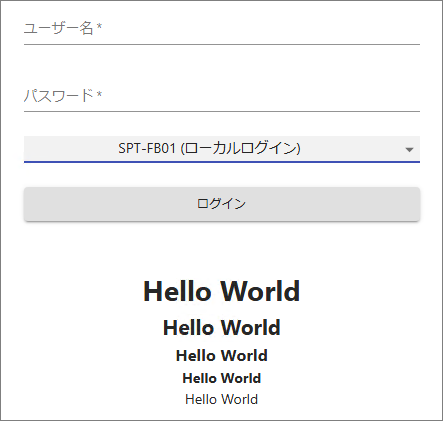
Task: Select the smallest bold Hello World heading
Action: coord(222,378)
